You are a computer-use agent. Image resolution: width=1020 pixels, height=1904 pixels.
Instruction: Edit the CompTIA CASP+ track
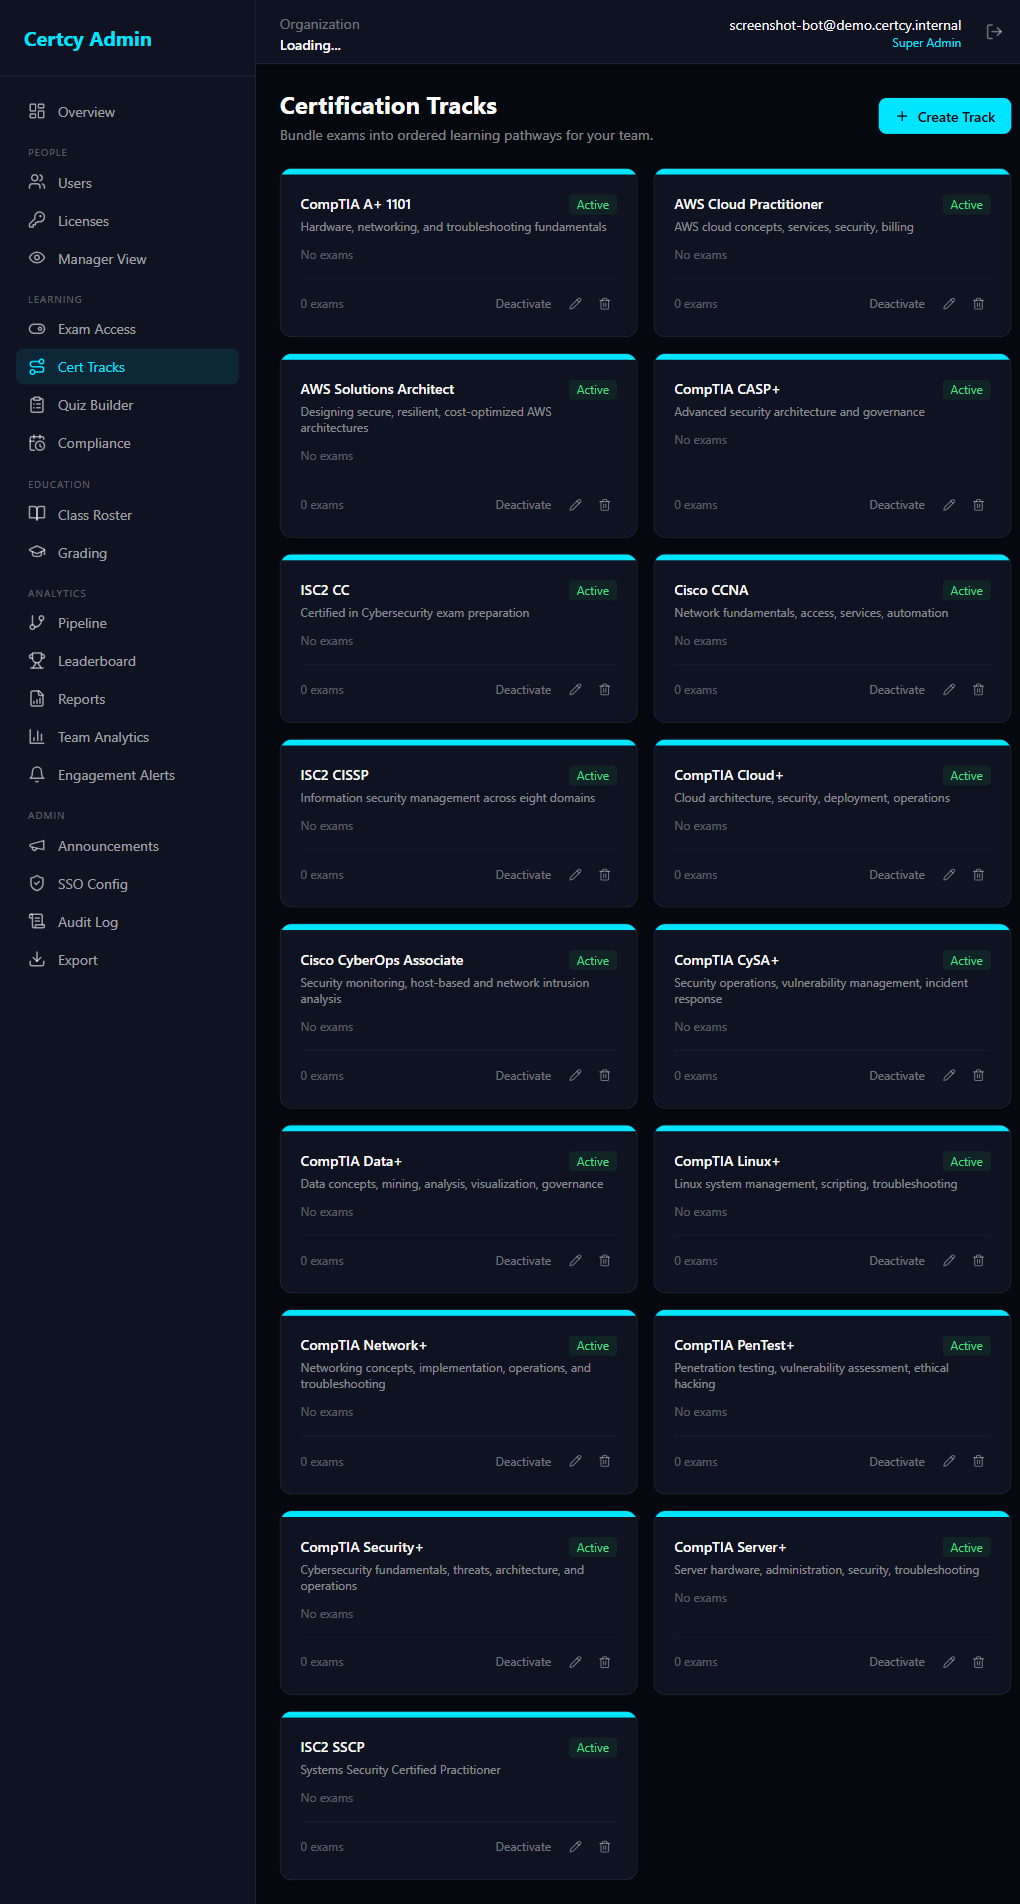(x=949, y=505)
